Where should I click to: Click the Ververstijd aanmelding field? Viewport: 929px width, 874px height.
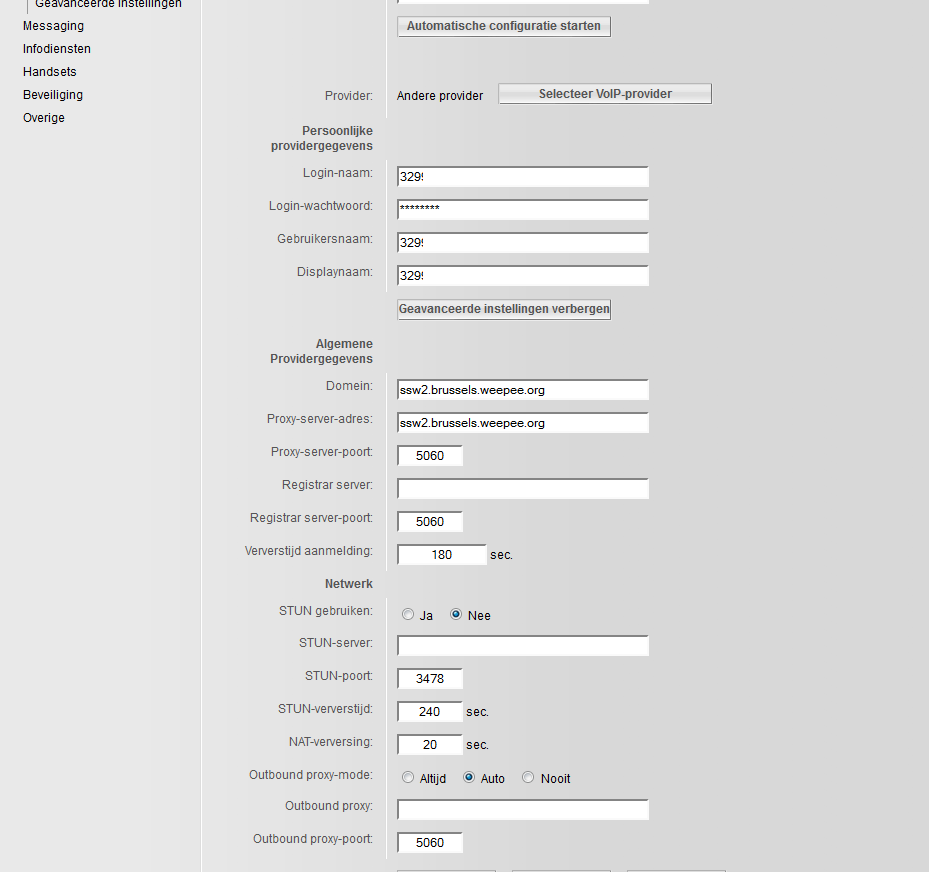441,555
